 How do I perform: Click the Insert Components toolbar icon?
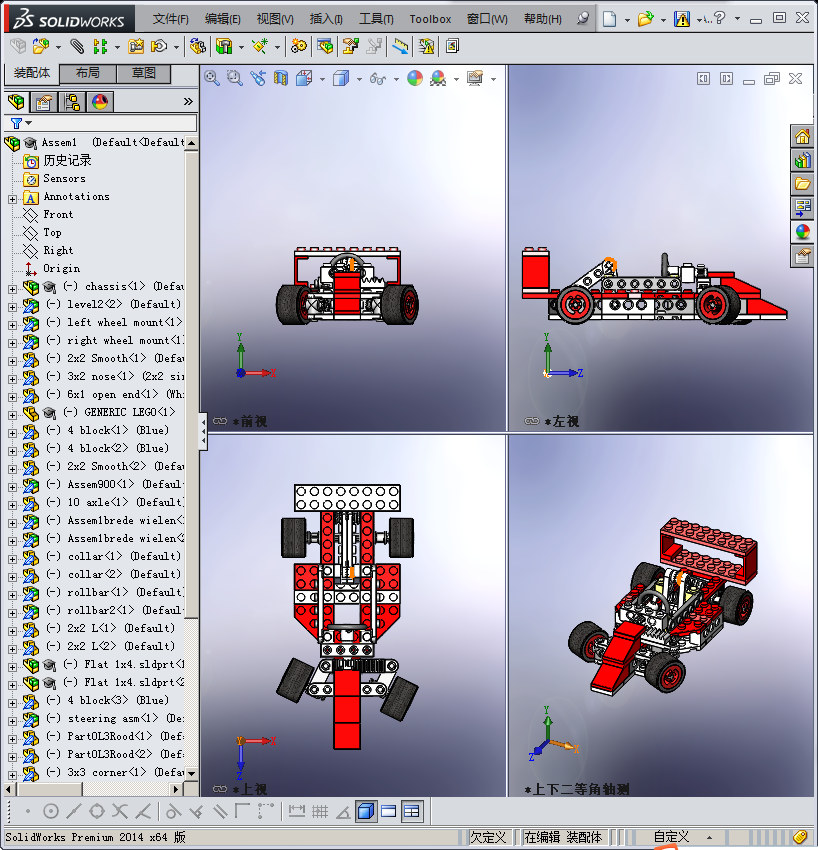point(41,47)
